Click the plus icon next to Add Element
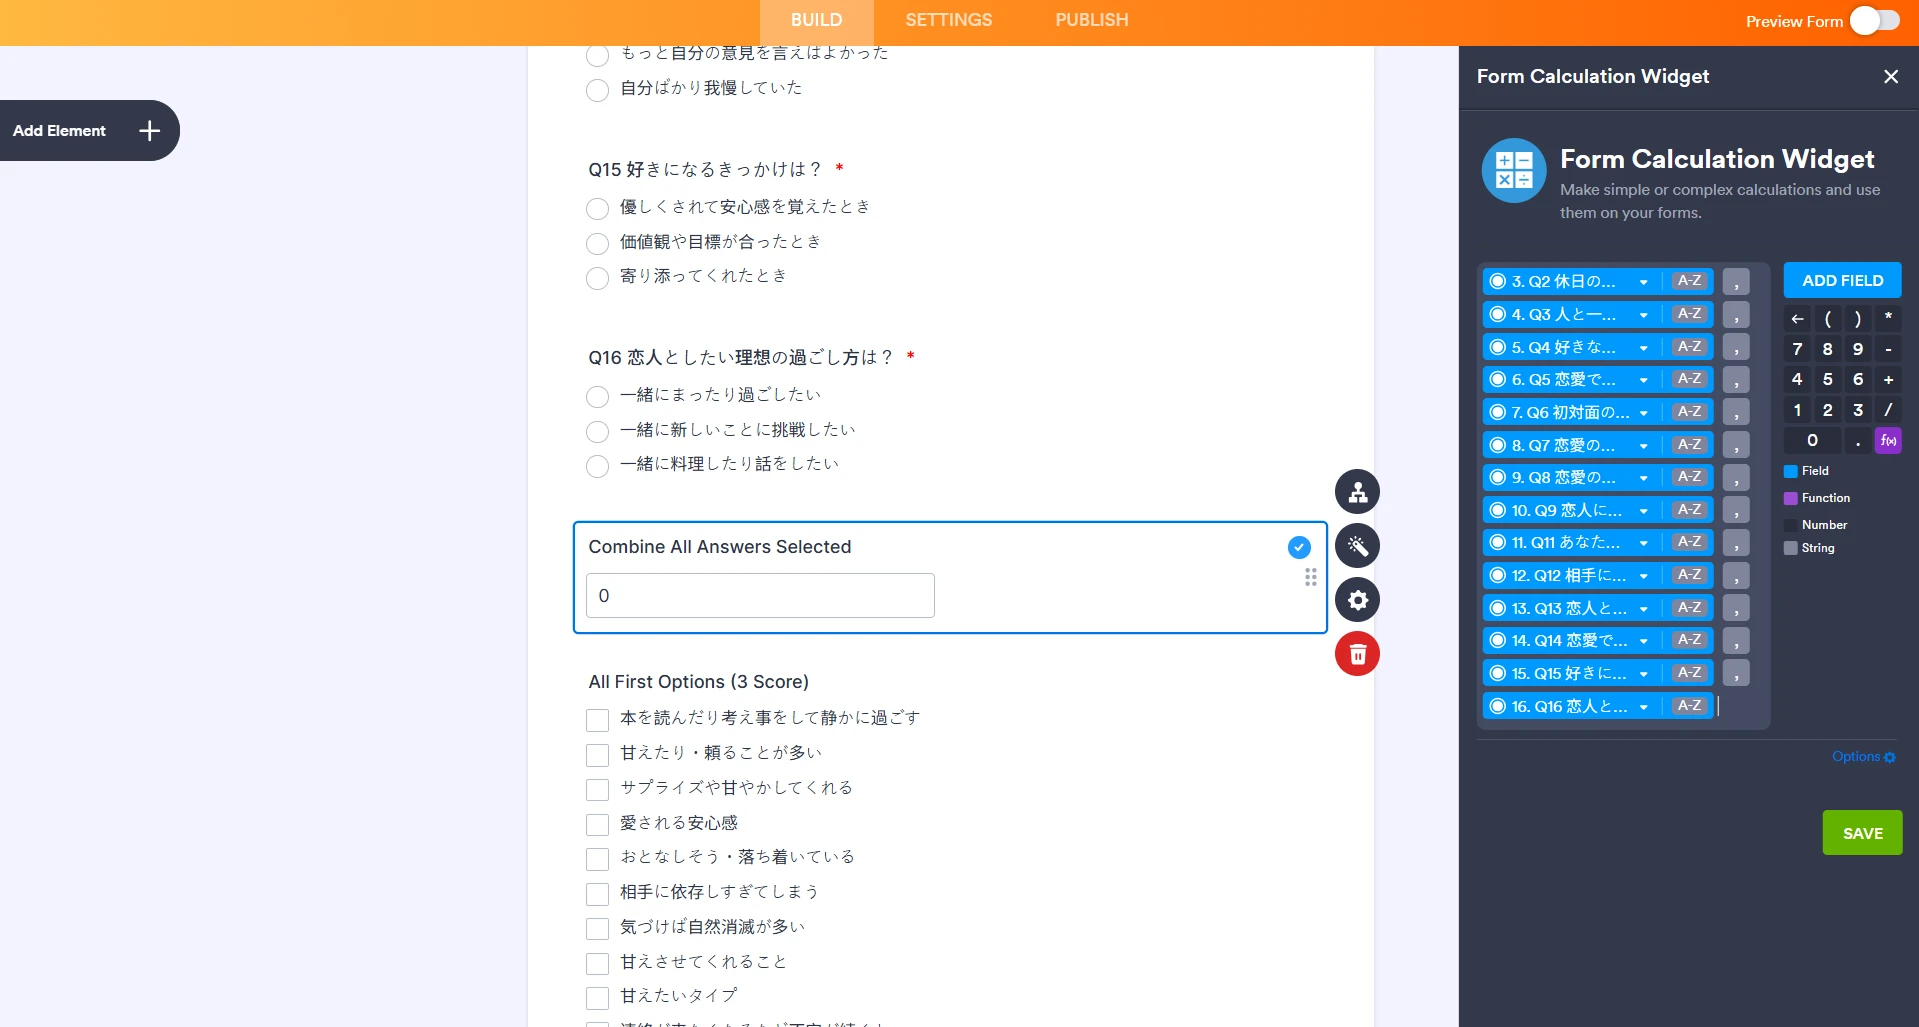This screenshot has height=1027, width=1919. pyautogui.click(x=148, y=130)
